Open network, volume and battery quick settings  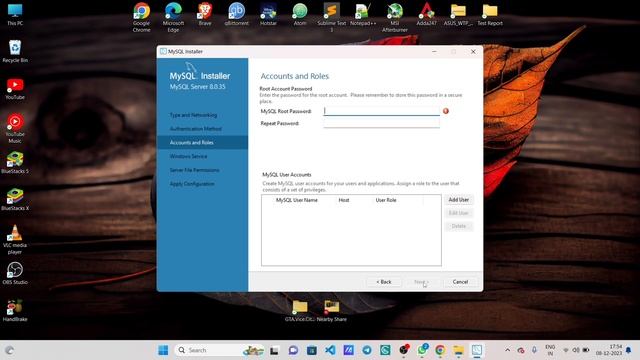576,350
